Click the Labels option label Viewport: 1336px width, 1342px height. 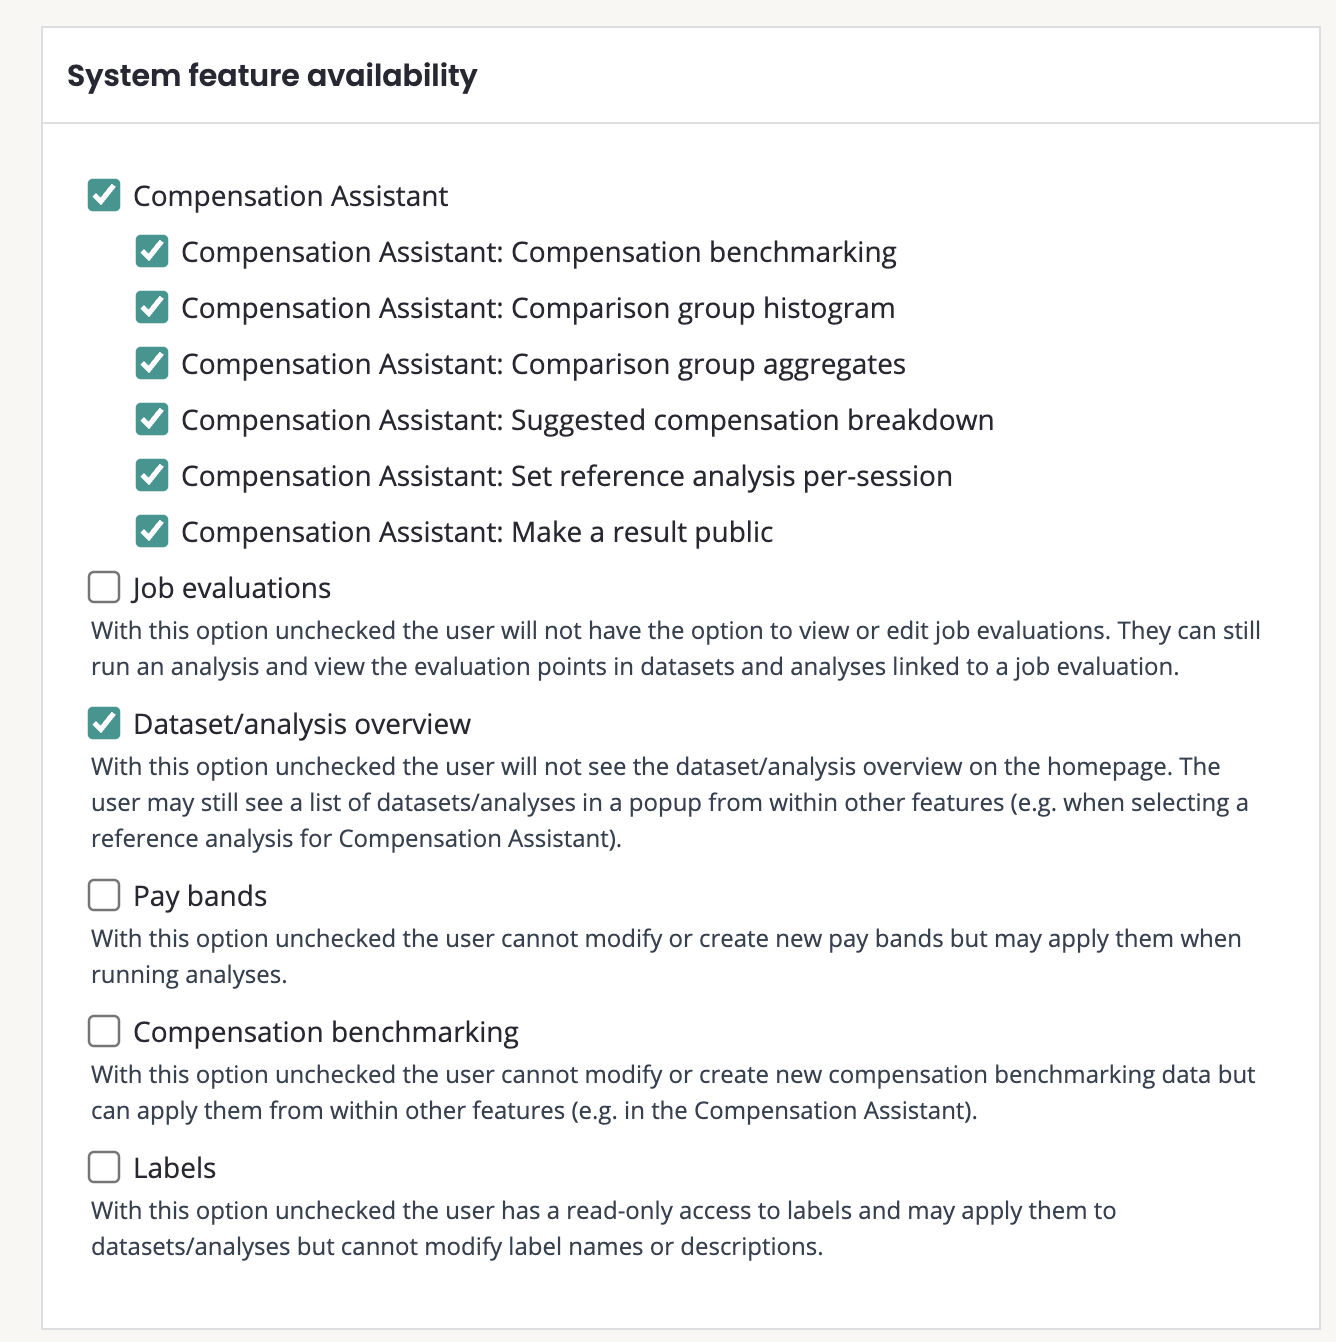click(175, 1168)
